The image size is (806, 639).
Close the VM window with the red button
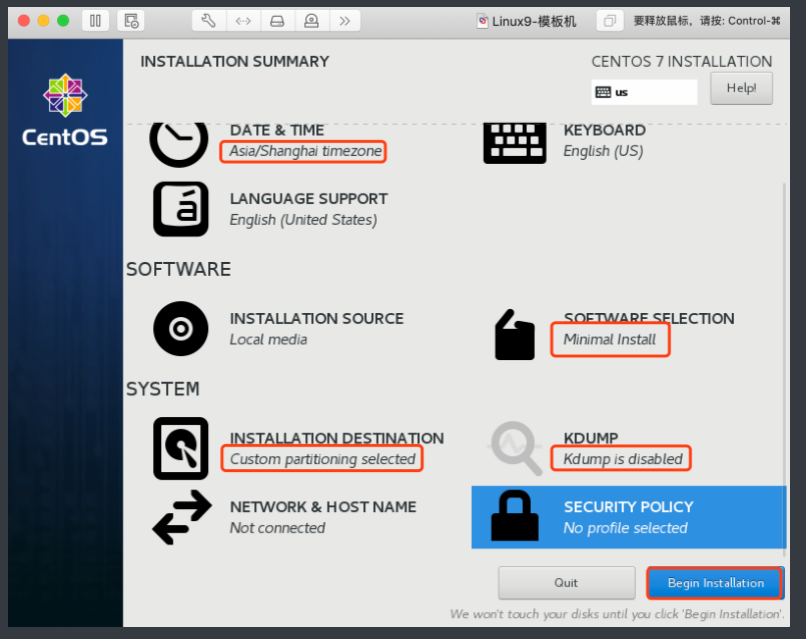coord(24,21)
